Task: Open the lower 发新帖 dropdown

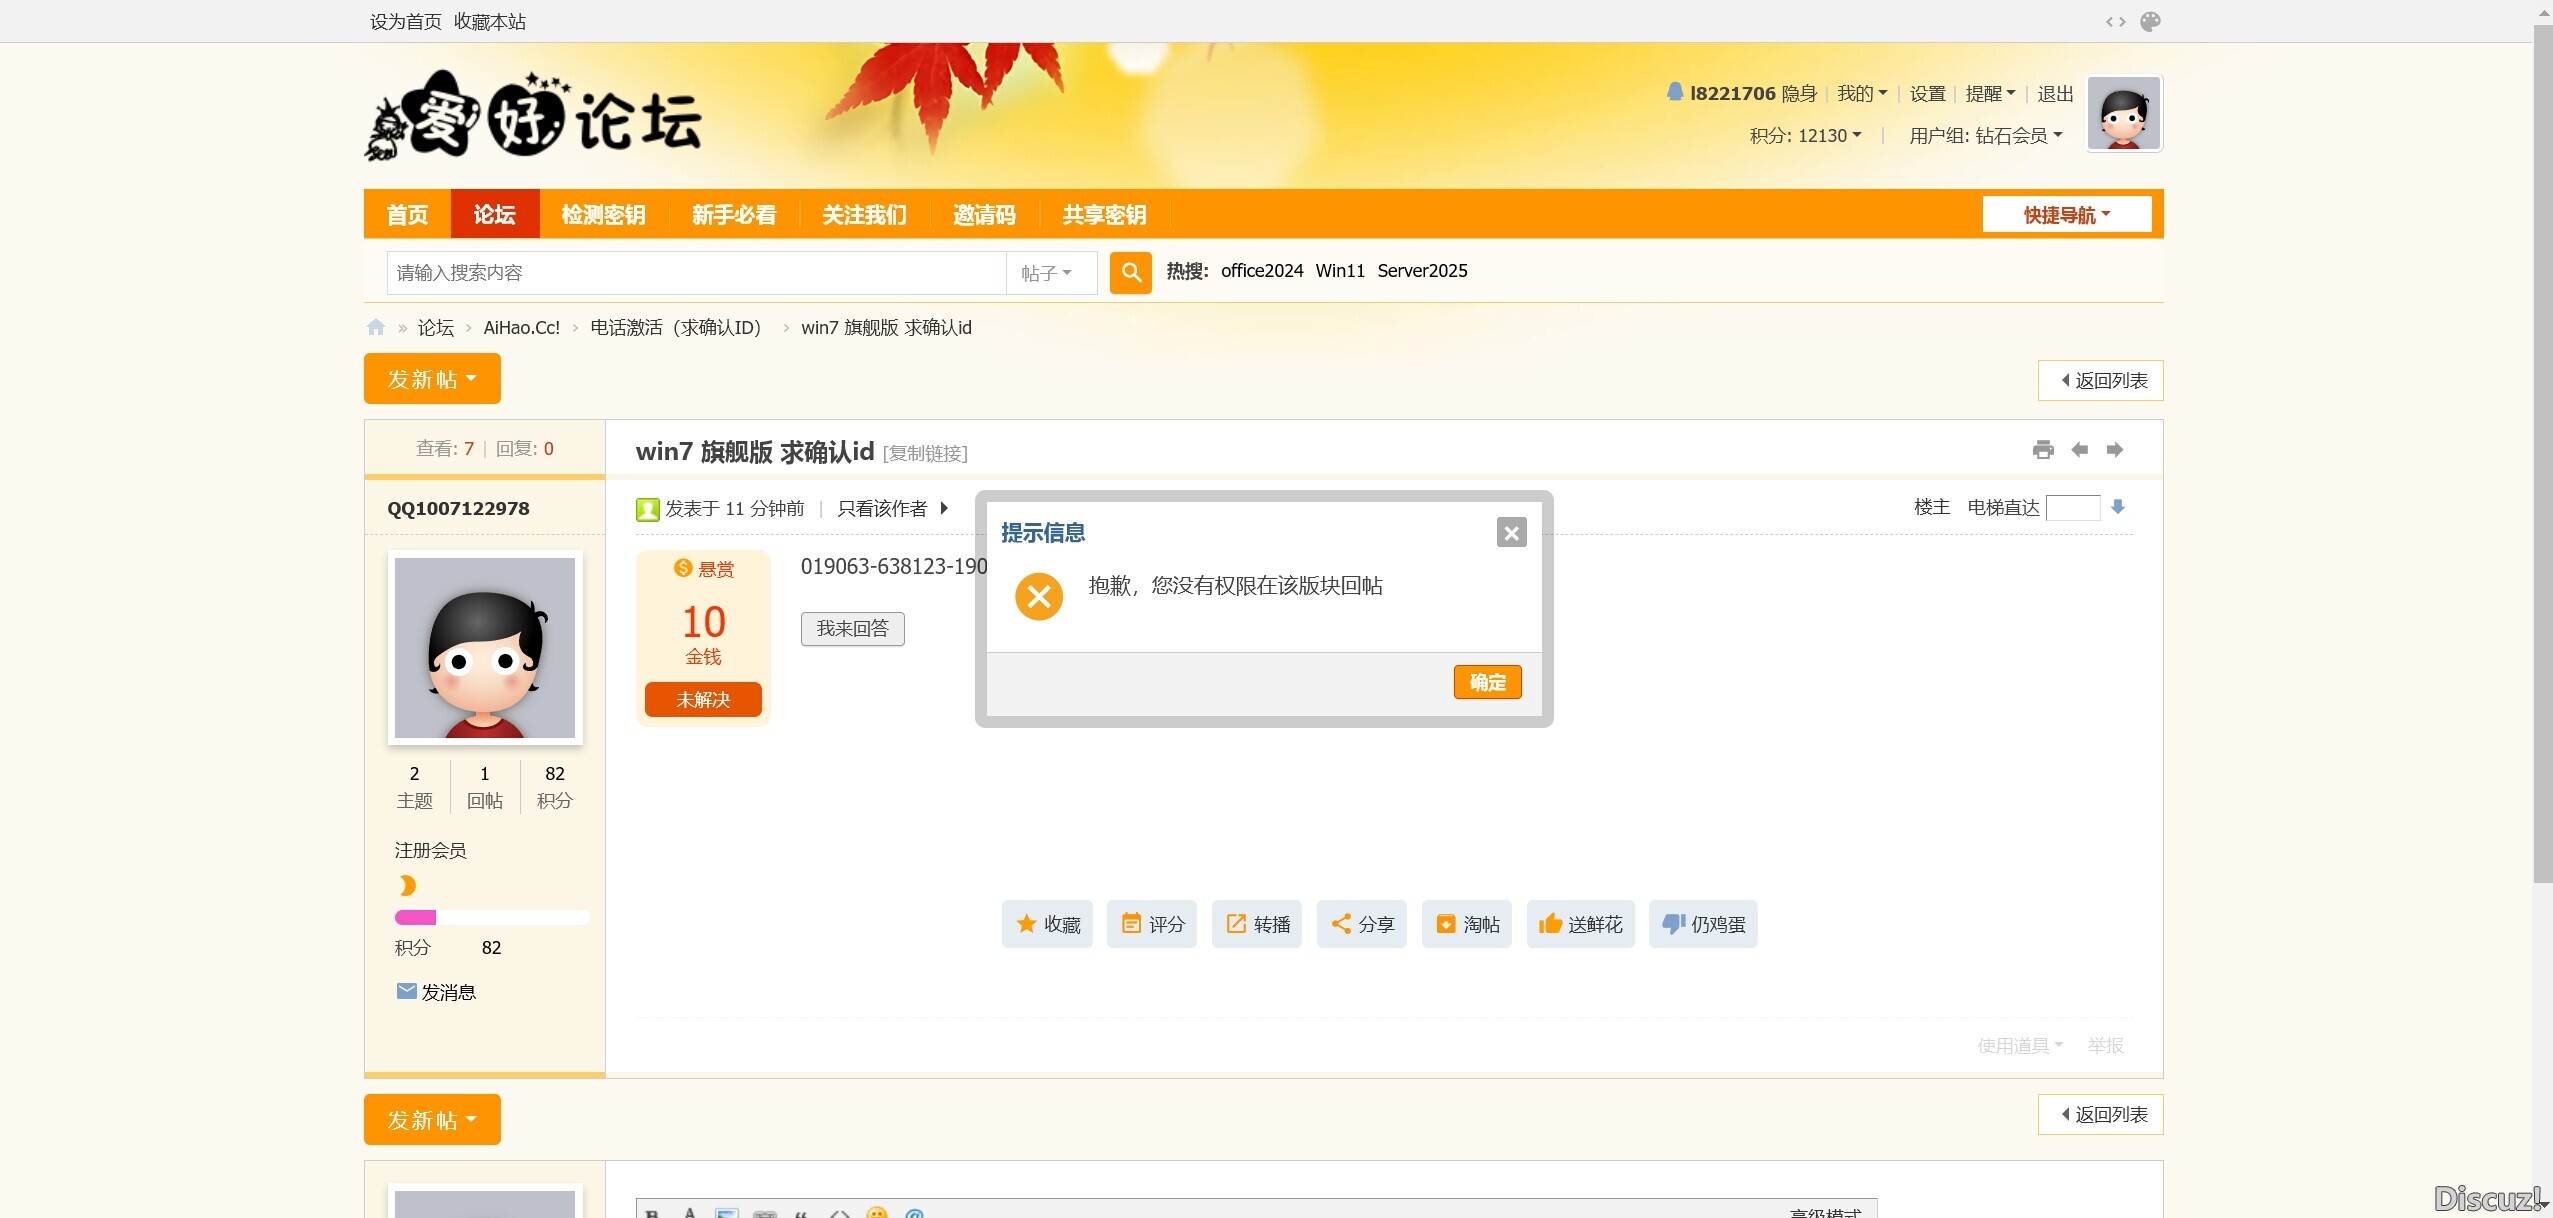Action: (432, 1120)
